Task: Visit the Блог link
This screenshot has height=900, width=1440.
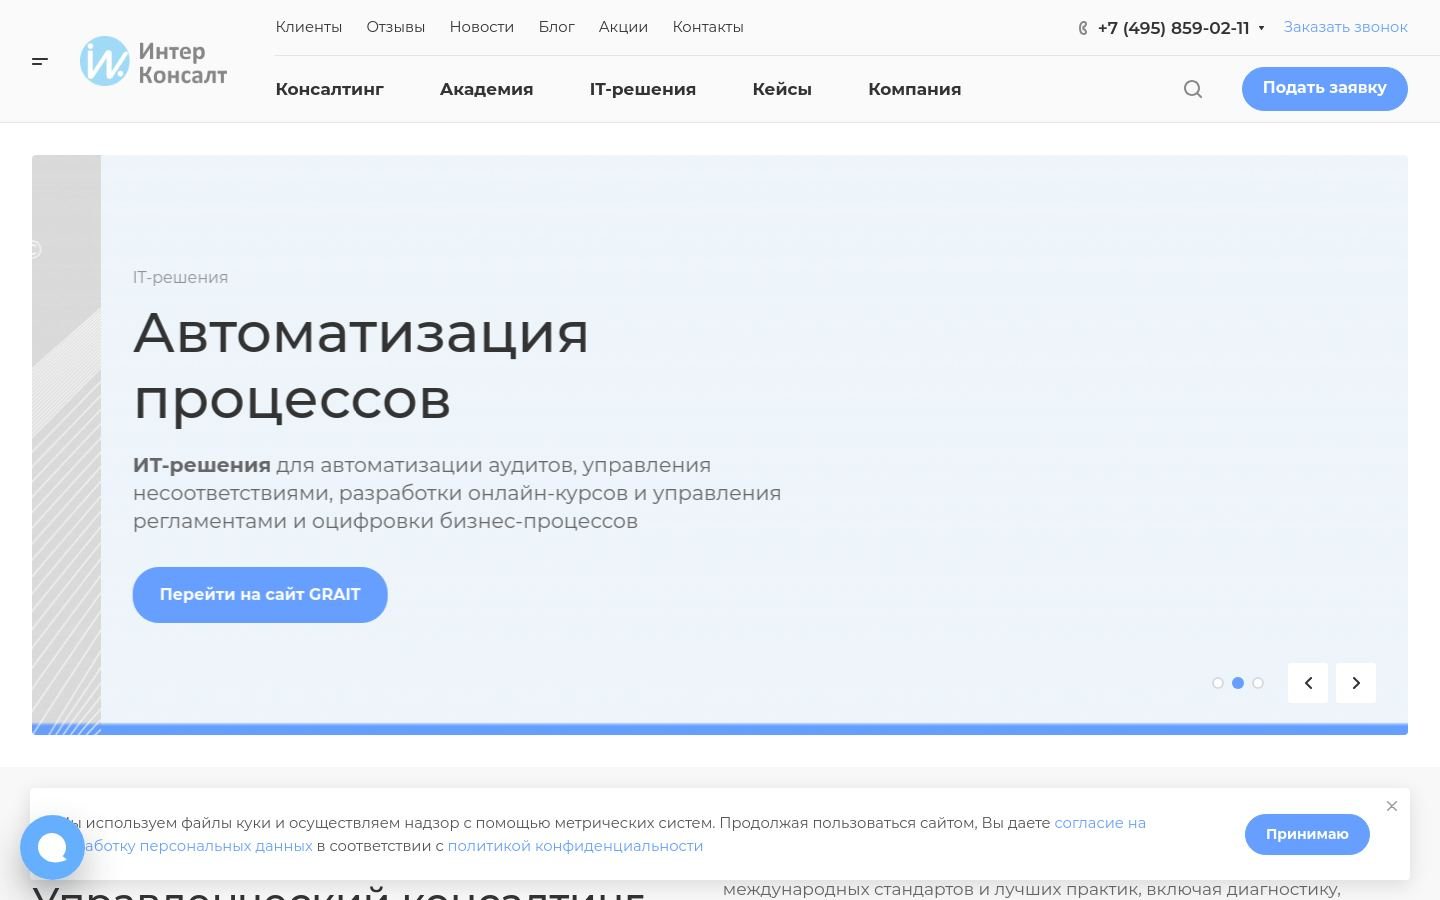Action: pyautogui.click(x=557, y=27)
